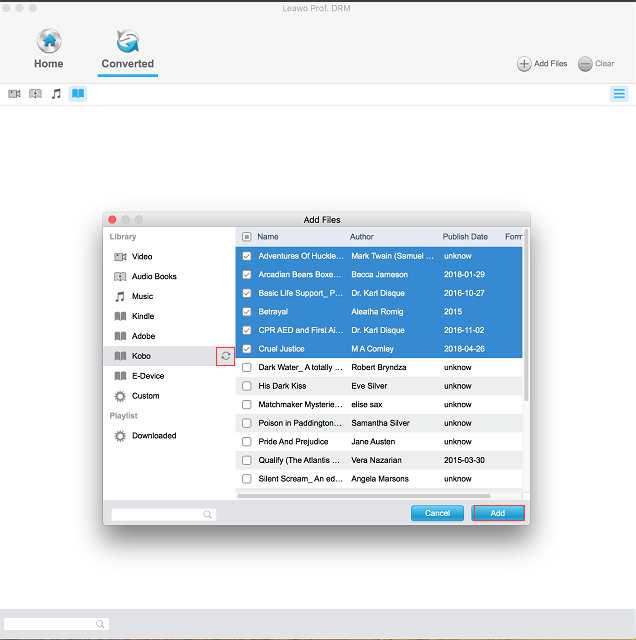This screenshot has width=636, height=640.
Task: Check His Dark Kiss book
Action: (247, 386)
